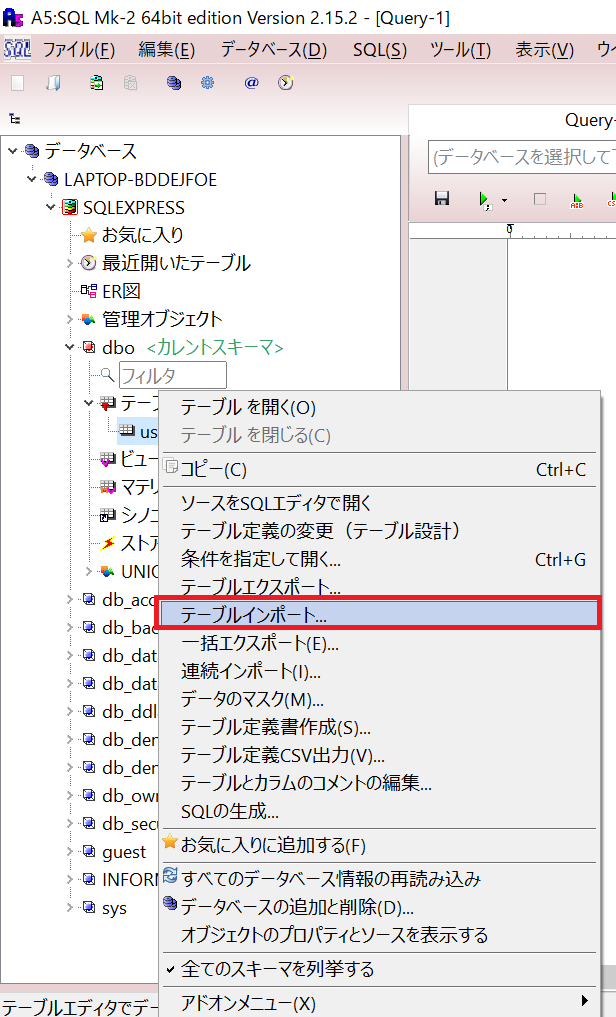Expand the 管理オブジェクト tree node

click(70, 319)
